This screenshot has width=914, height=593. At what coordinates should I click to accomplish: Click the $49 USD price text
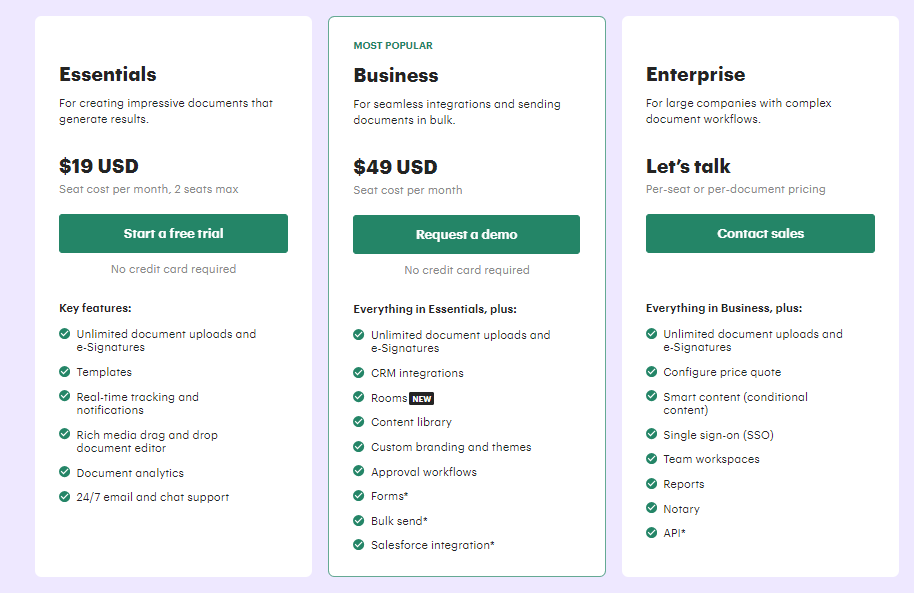(395, 167)
